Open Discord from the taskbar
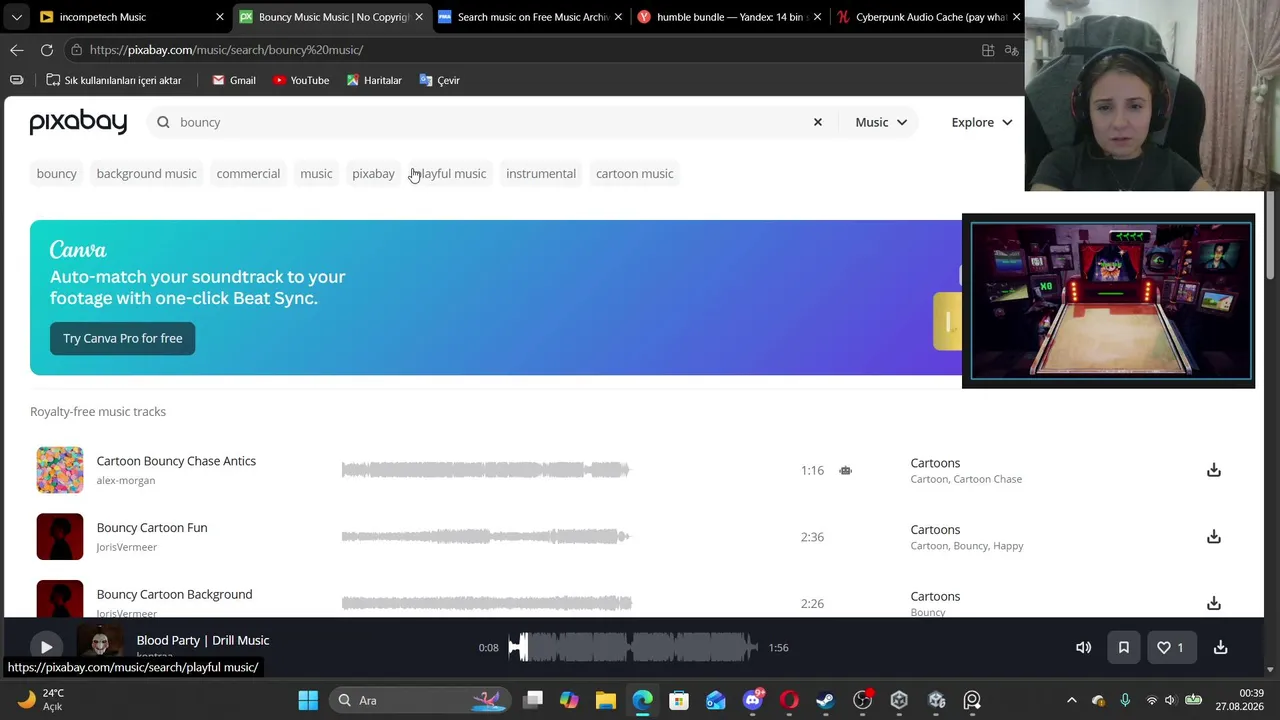Image resolution: width=1280 pixels, height=720 pixels. pos(753,700)
